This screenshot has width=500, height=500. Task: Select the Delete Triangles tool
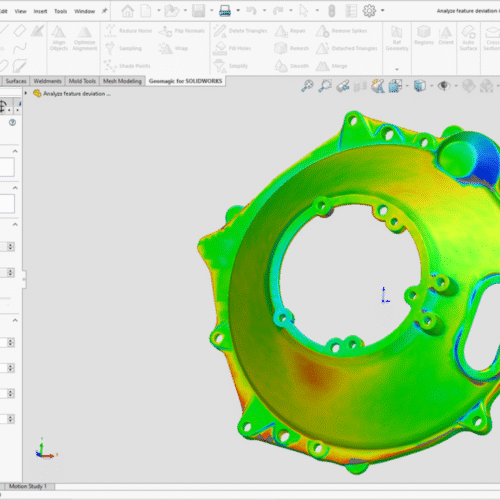[x=240, y=31]
